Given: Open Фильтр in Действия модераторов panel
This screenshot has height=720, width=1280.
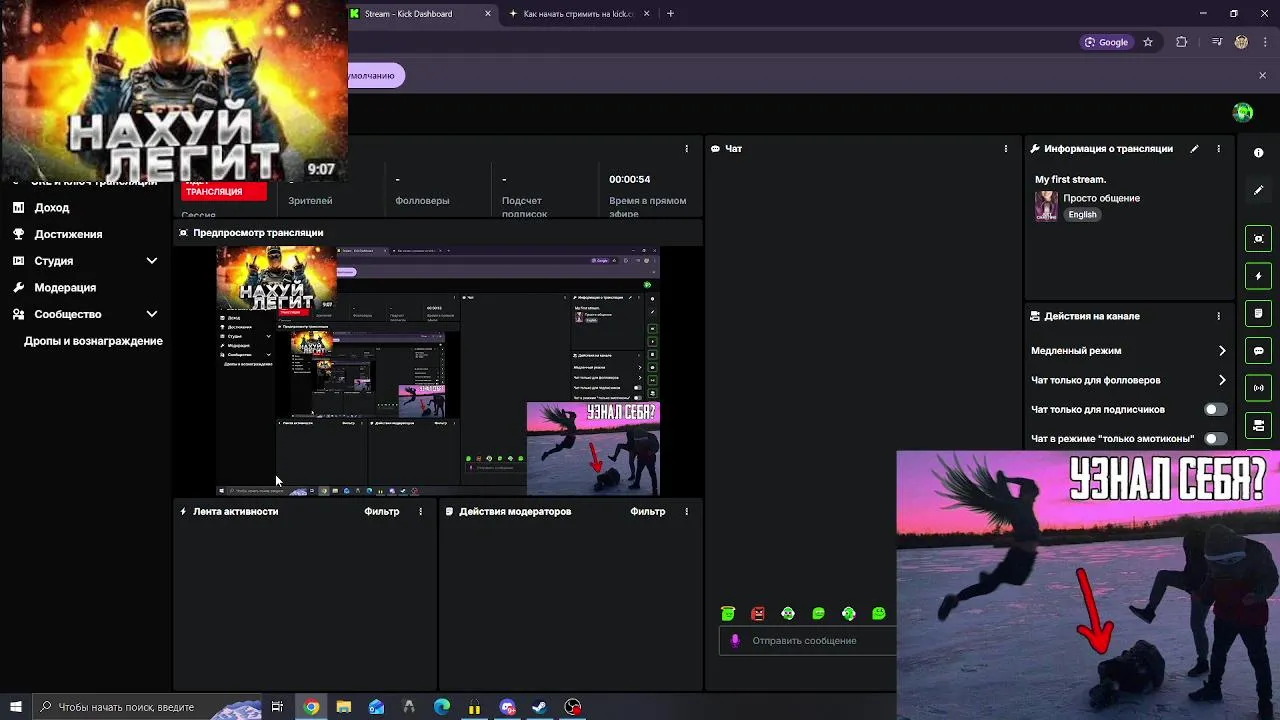Looking at the screenshot, I should point(647,511).
